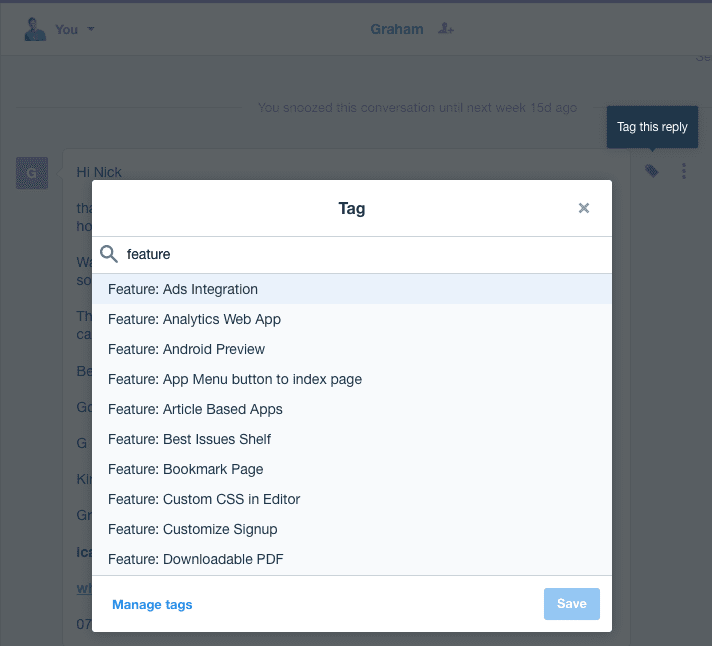Image resolution: width=712 pixels, height=646 pixels.
Task: Click the tag search field containing 'feature'
Action: [x=352, y=254]
